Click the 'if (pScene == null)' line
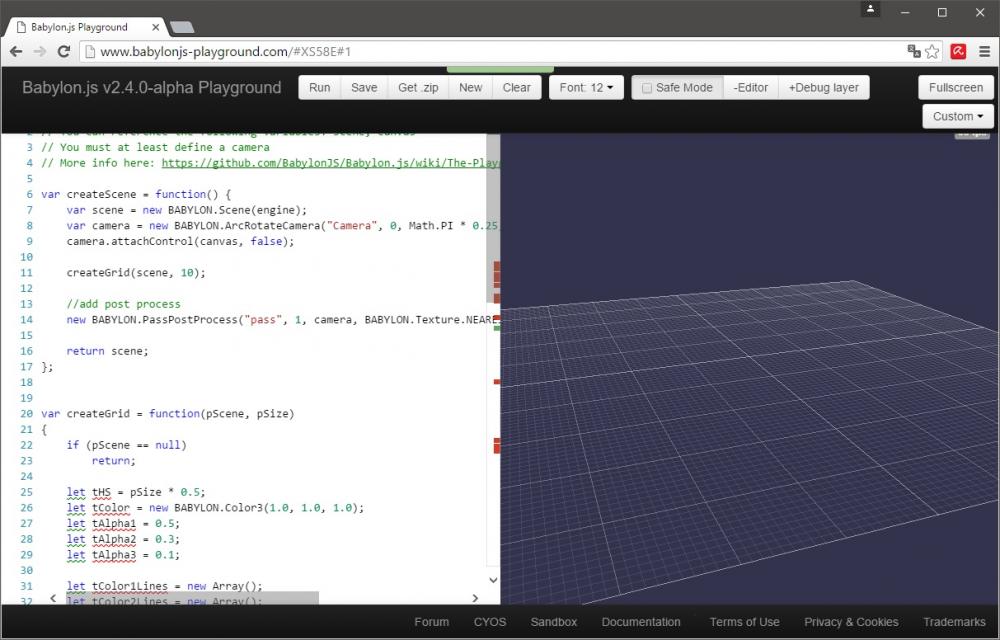Image resolution: width=1000 pixels, height=640 pixels. [126, 445]
